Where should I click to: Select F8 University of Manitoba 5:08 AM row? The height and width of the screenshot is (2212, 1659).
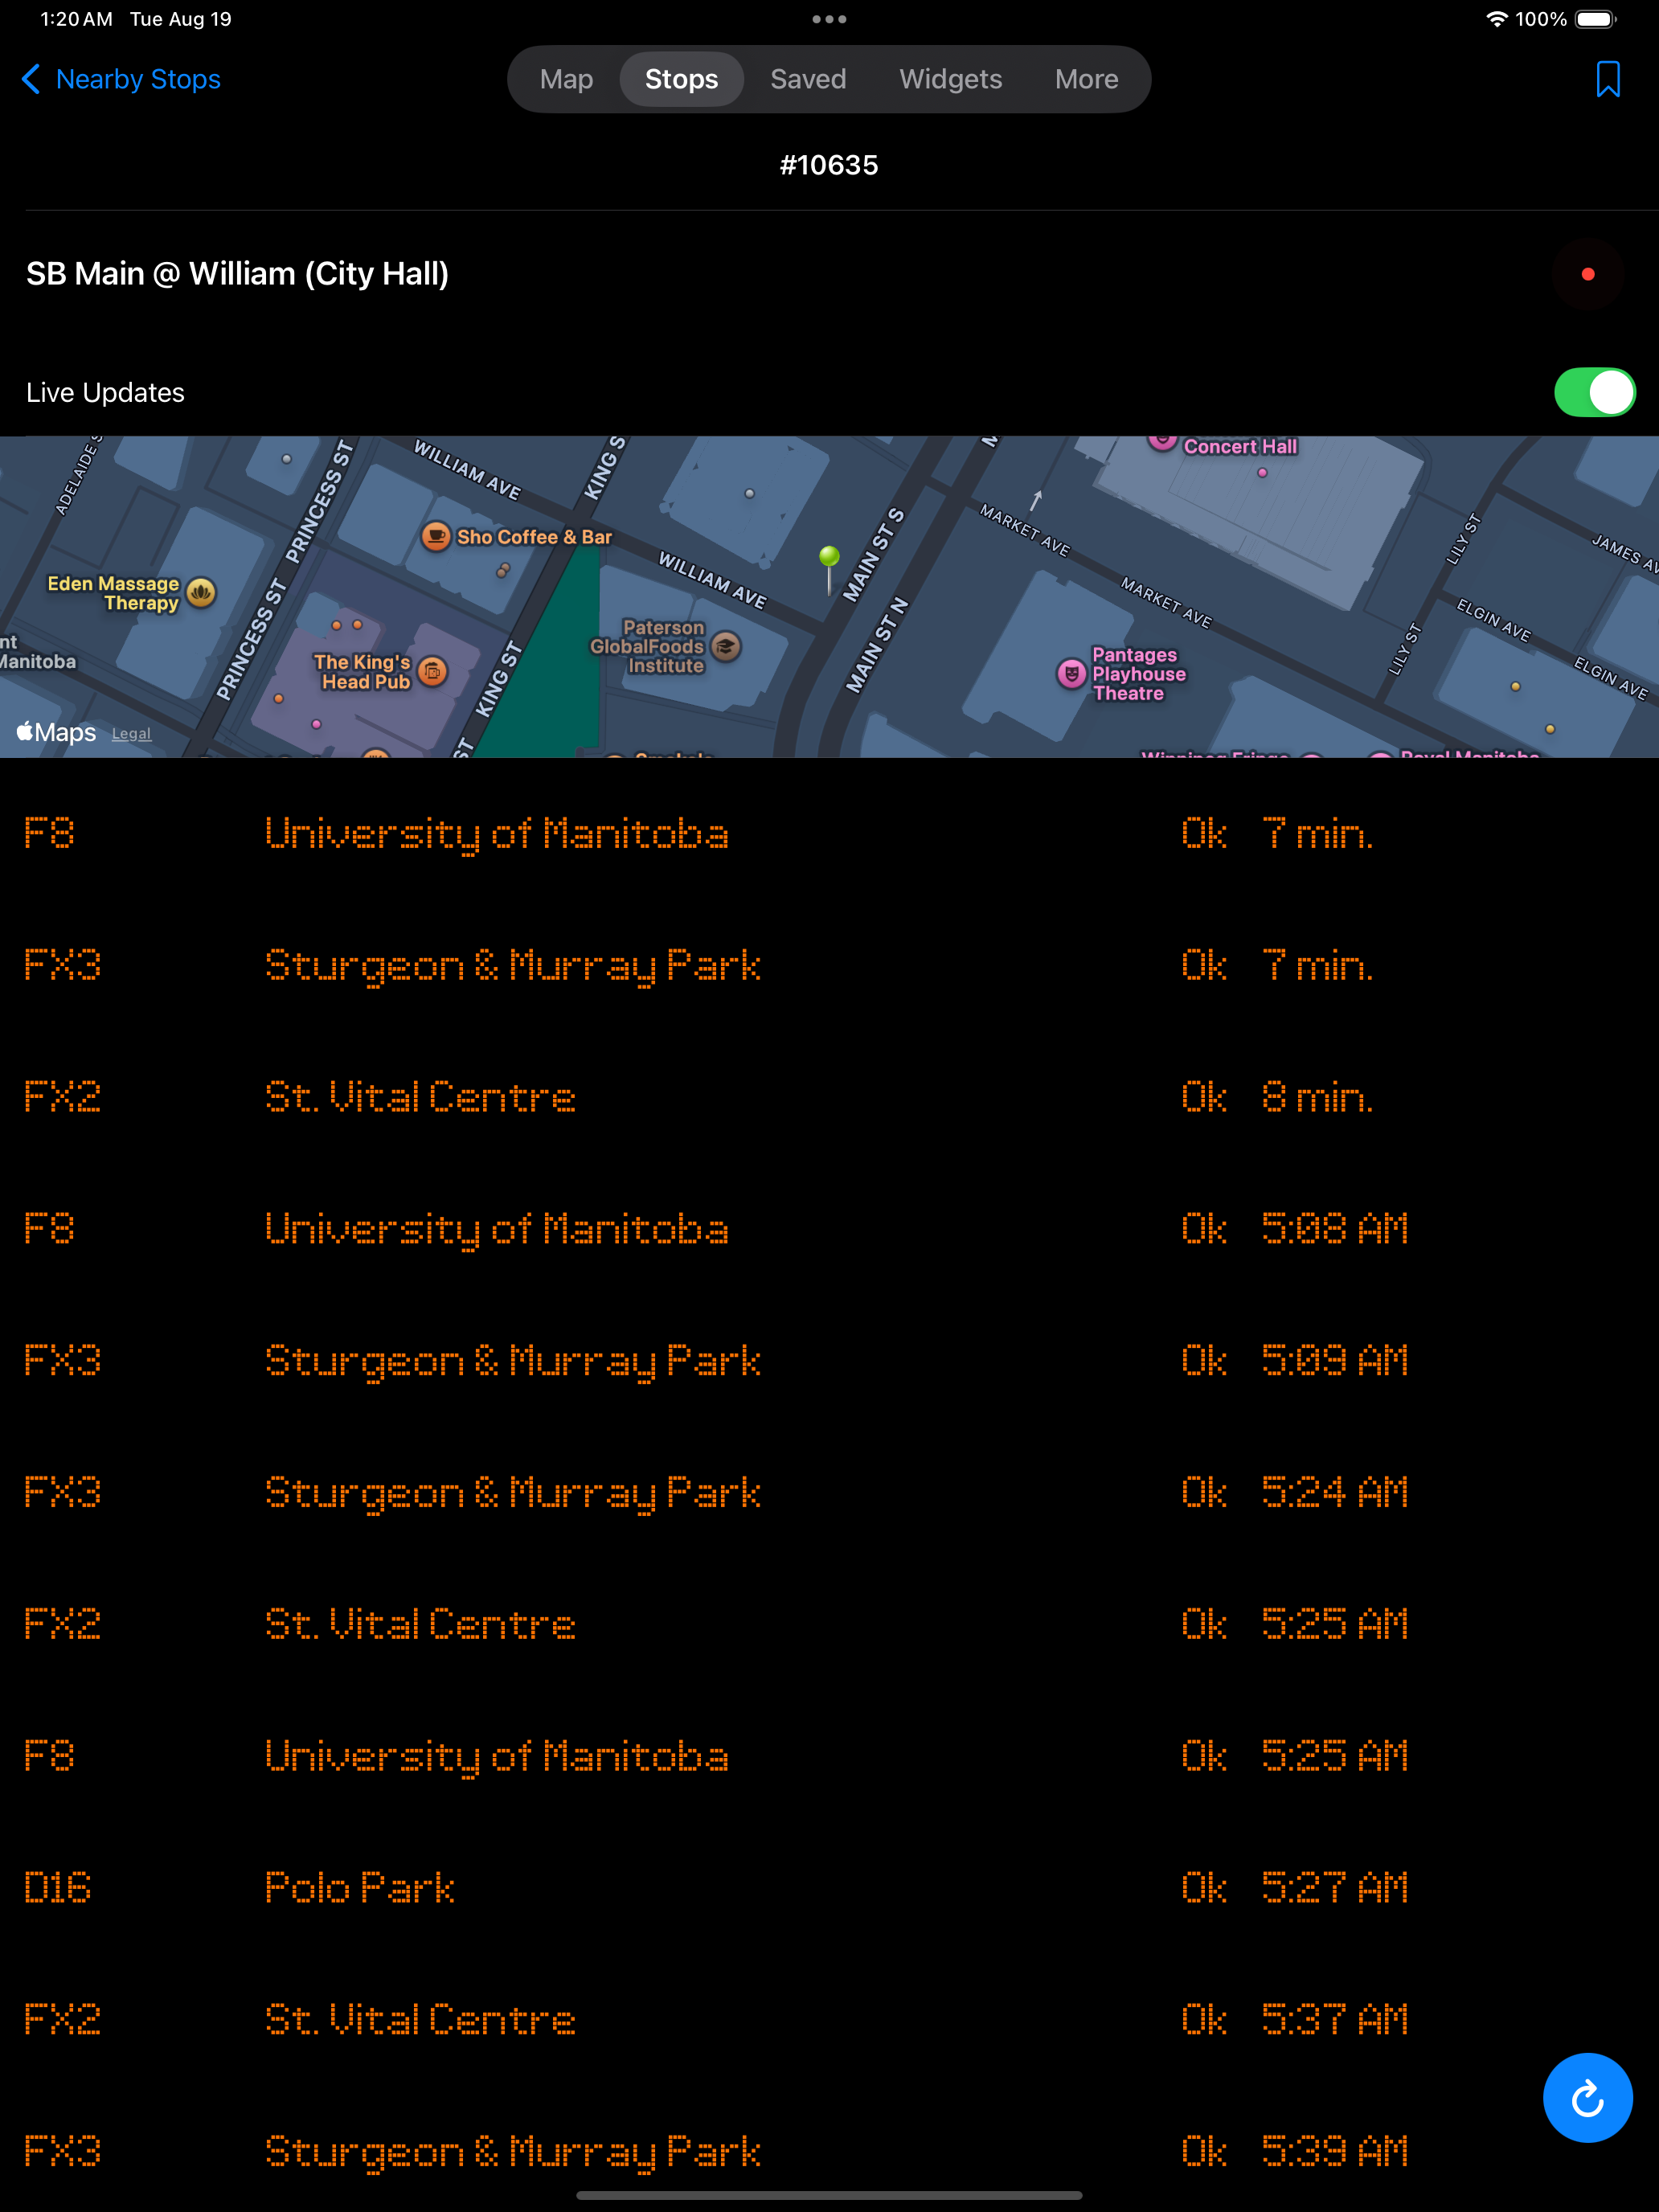tap(829, 1229)
